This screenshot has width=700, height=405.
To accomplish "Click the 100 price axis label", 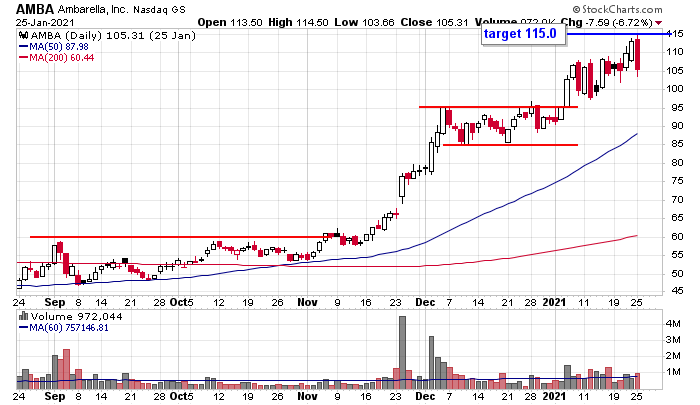I will (674, 89).
